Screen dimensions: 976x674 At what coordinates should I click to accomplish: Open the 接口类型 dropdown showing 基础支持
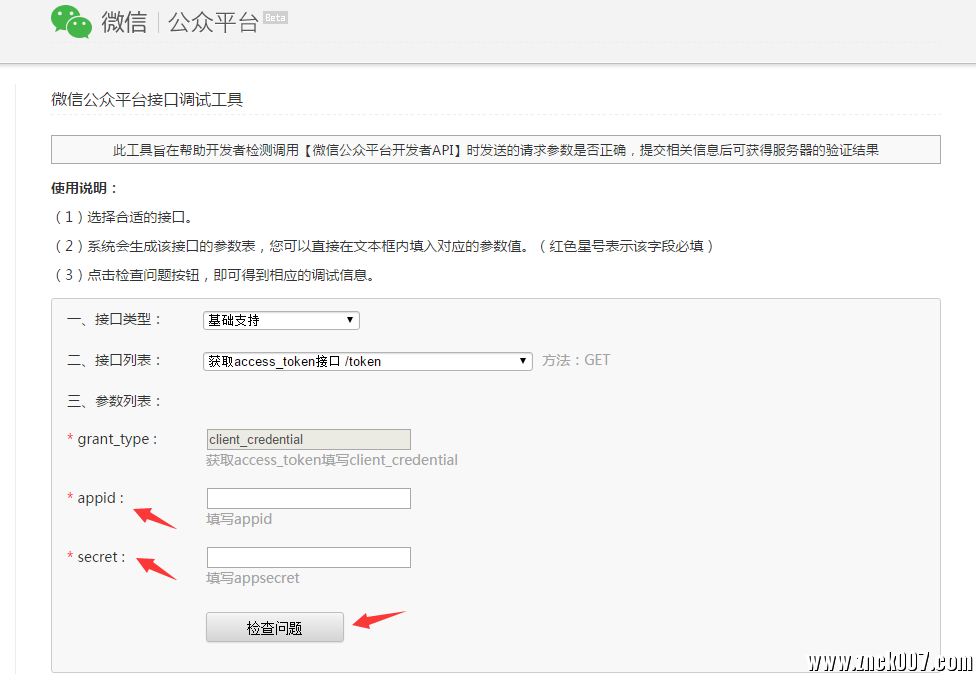(x=281, y=320)
